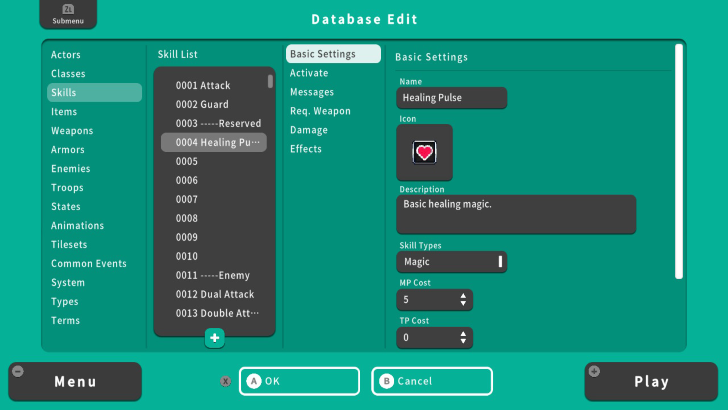Click the Cancel button

click(432, 381)
